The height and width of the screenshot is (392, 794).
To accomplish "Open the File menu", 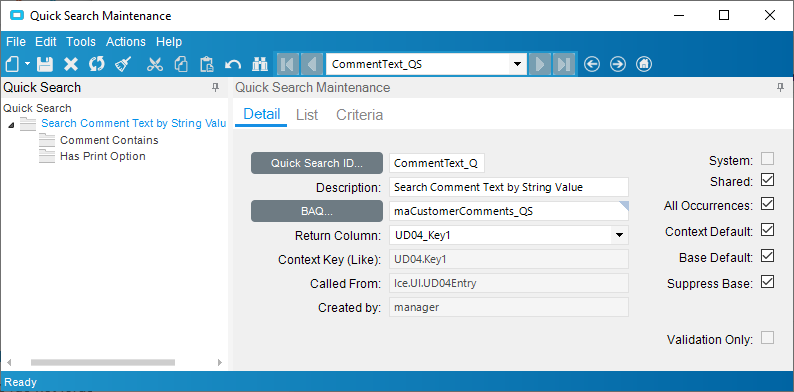I will tap(16, 42).
